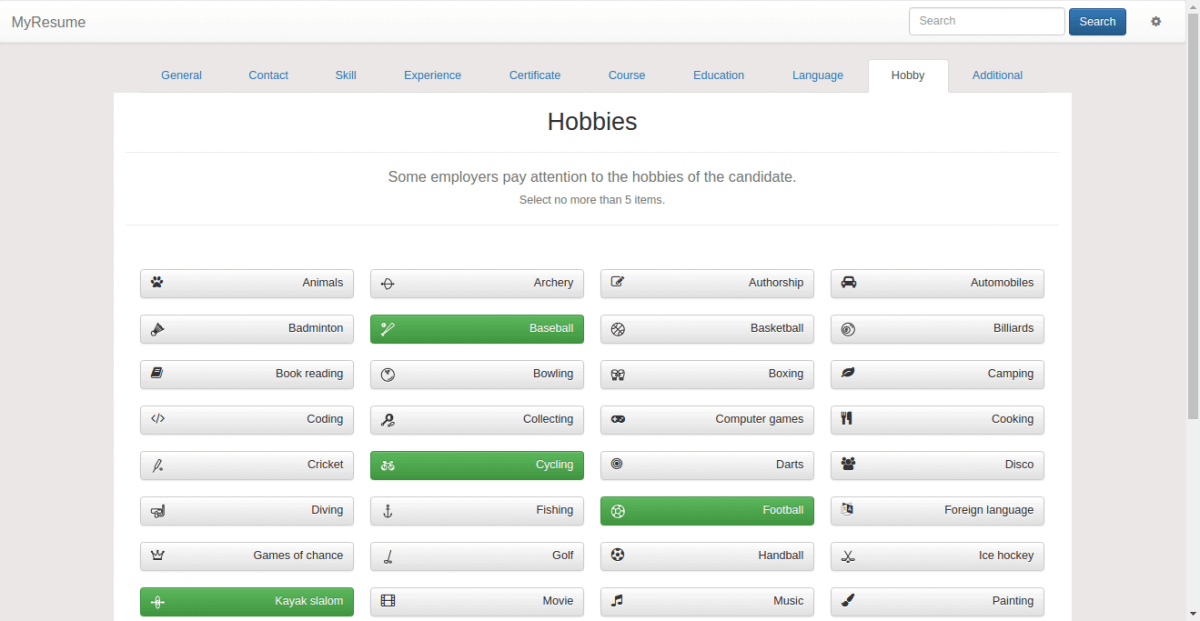Click the pencil-edit icon on Authorship
Screen dimensions: 1200x621
617,282
